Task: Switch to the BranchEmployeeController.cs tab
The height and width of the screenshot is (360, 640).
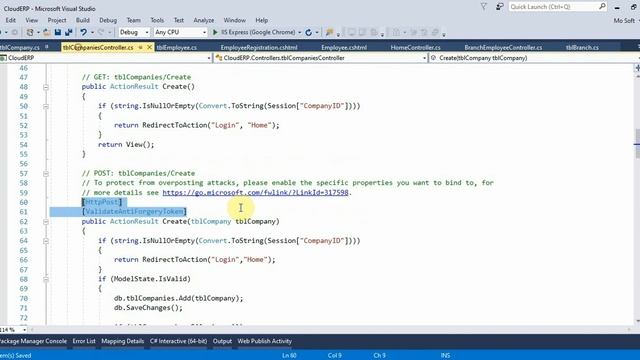Action: (503, 47)
